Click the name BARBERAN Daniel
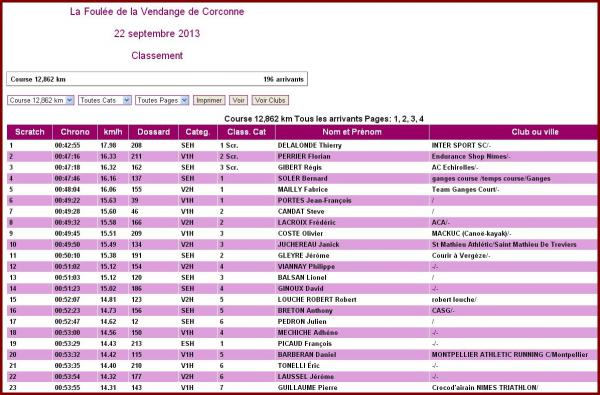 pyautogui.click(x=307, y=355)
